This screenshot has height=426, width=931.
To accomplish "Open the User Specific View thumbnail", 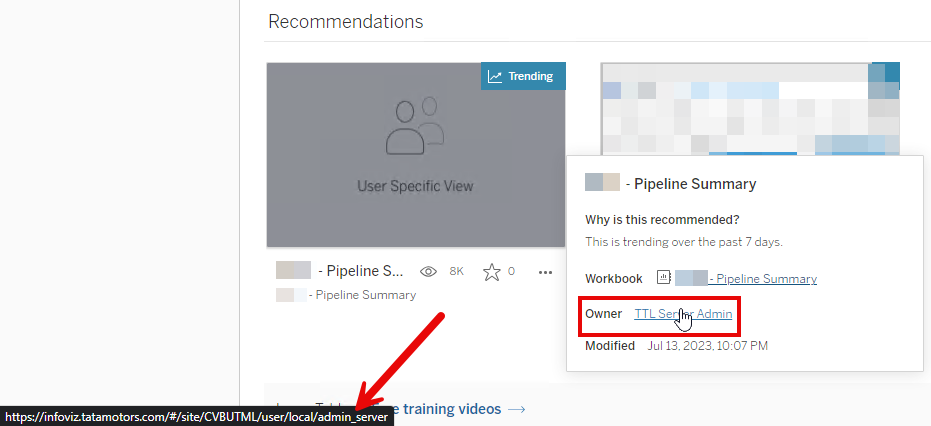I will (x=415, y=154).
